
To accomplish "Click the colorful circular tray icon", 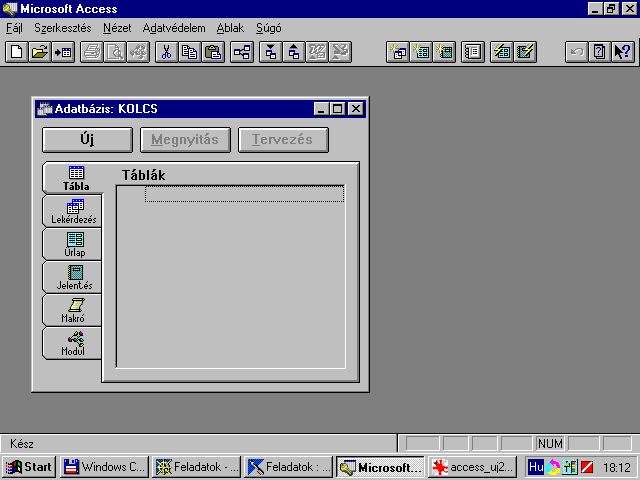I will pos(553,467).
